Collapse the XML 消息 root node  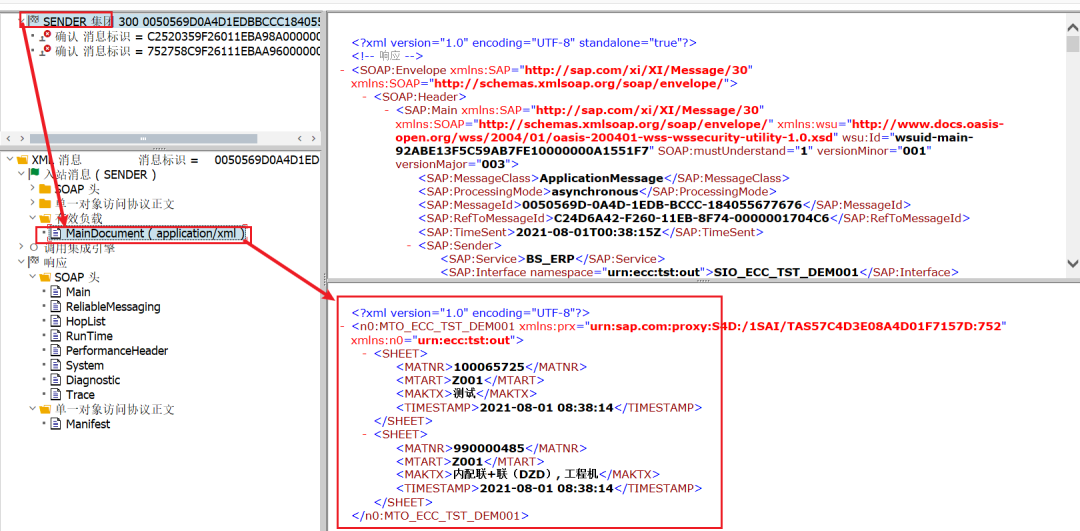(9, 160)
